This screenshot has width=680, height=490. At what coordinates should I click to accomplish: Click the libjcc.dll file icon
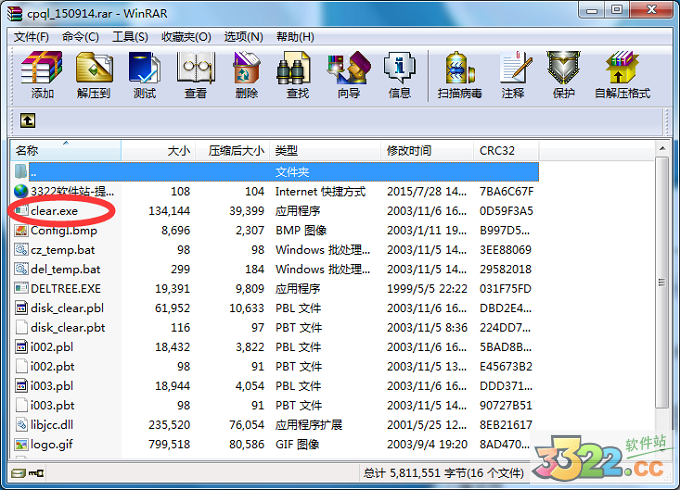point(21,425)
